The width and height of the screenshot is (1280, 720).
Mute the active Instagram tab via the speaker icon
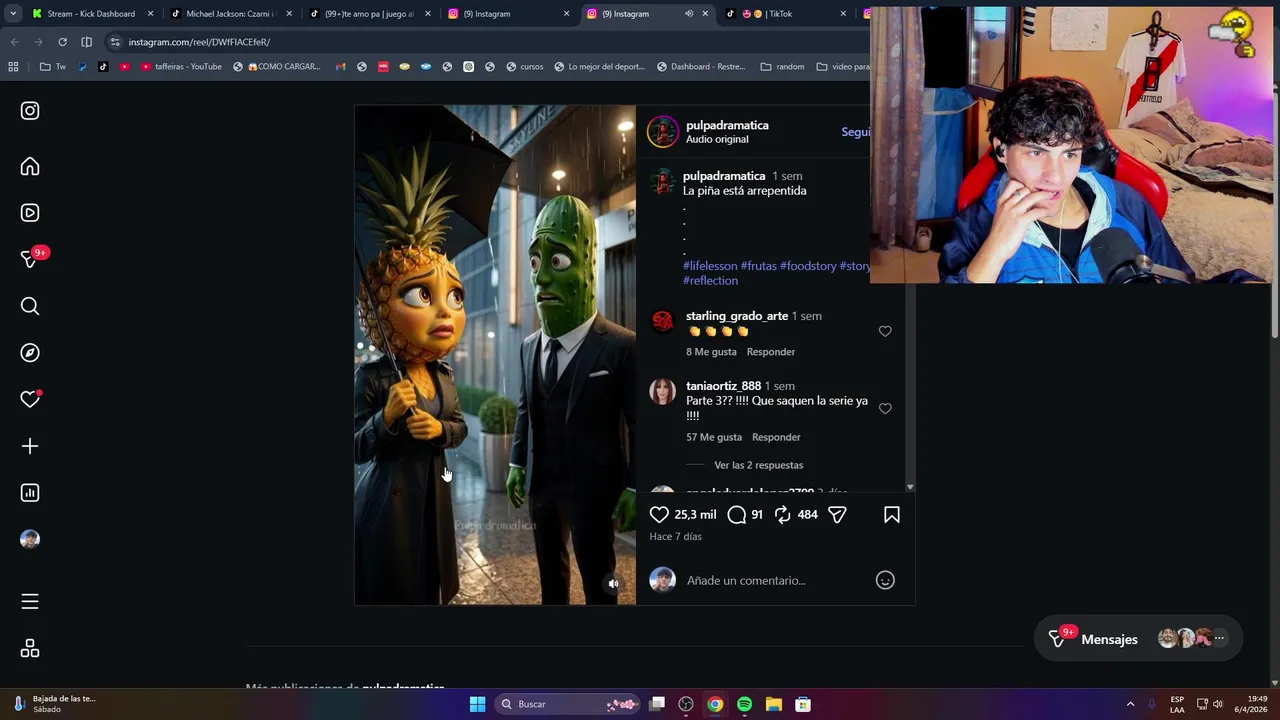[x=689, y=14]
